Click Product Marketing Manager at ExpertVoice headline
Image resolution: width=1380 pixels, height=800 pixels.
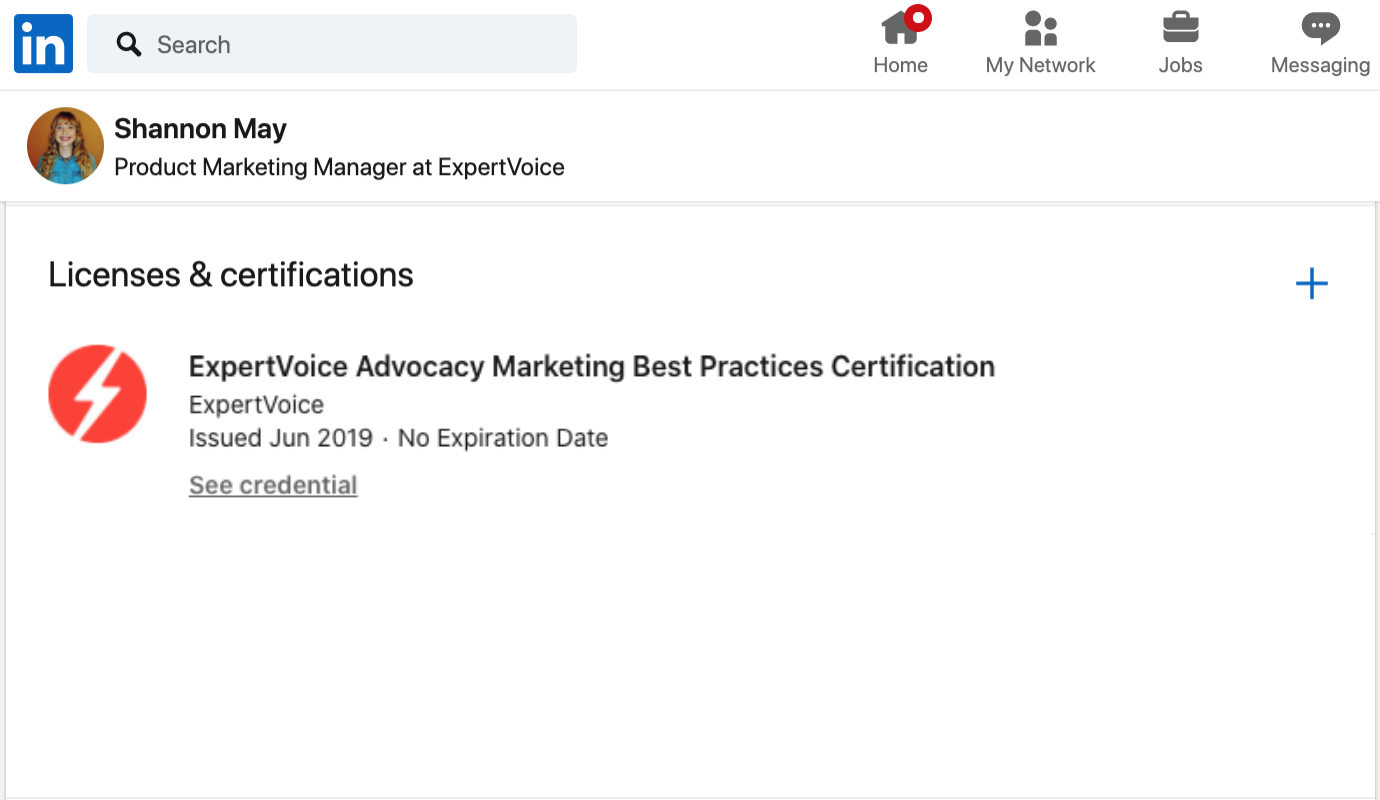339,167
